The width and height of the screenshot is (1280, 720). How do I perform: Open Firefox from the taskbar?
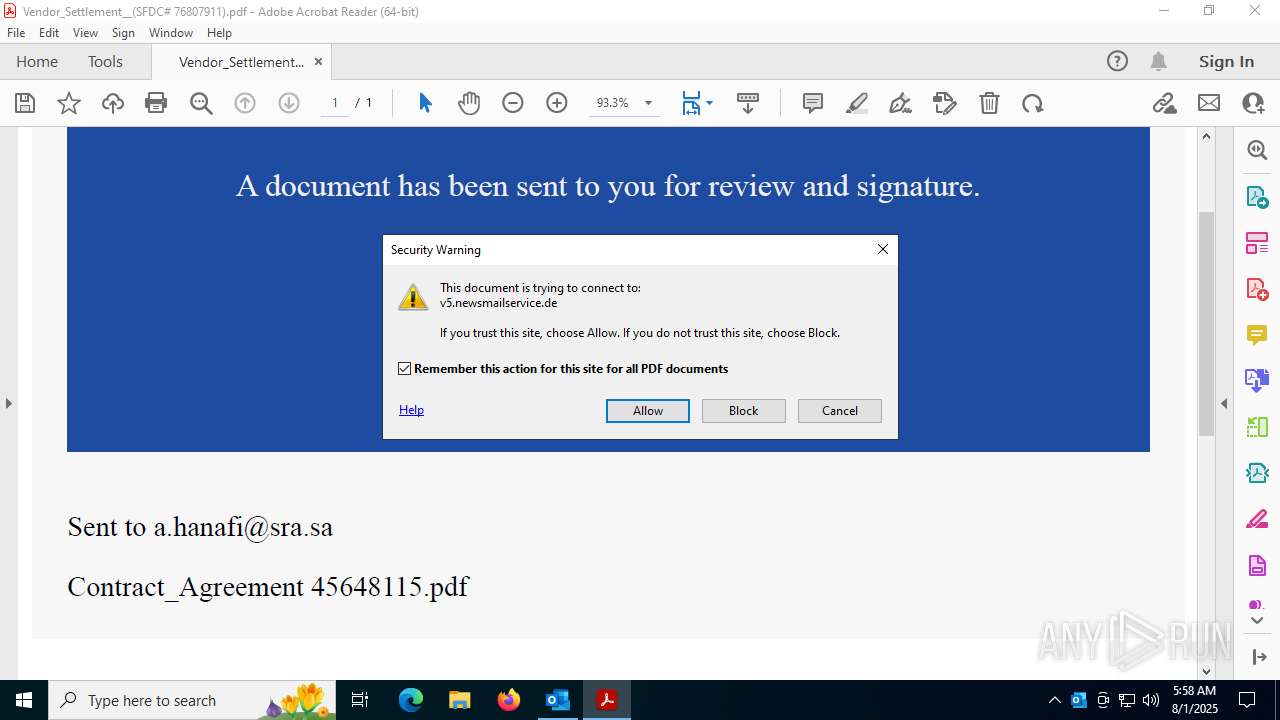point(509,700)
